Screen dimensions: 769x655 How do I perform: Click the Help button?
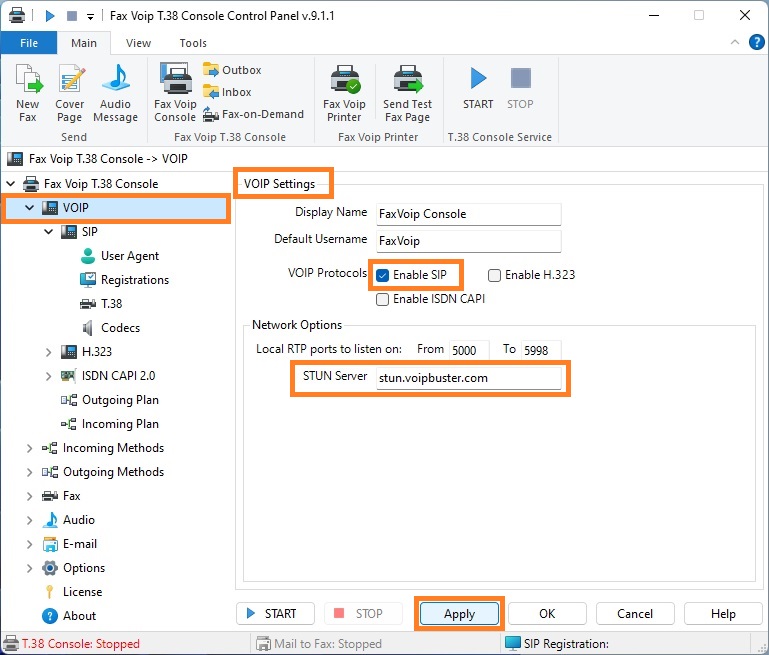point(723,614)
